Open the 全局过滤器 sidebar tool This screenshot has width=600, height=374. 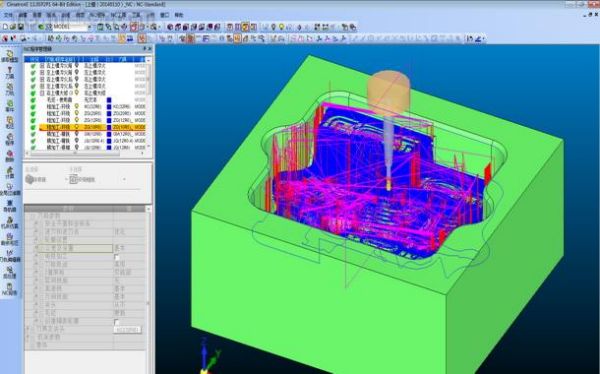(x=10, y=189)
